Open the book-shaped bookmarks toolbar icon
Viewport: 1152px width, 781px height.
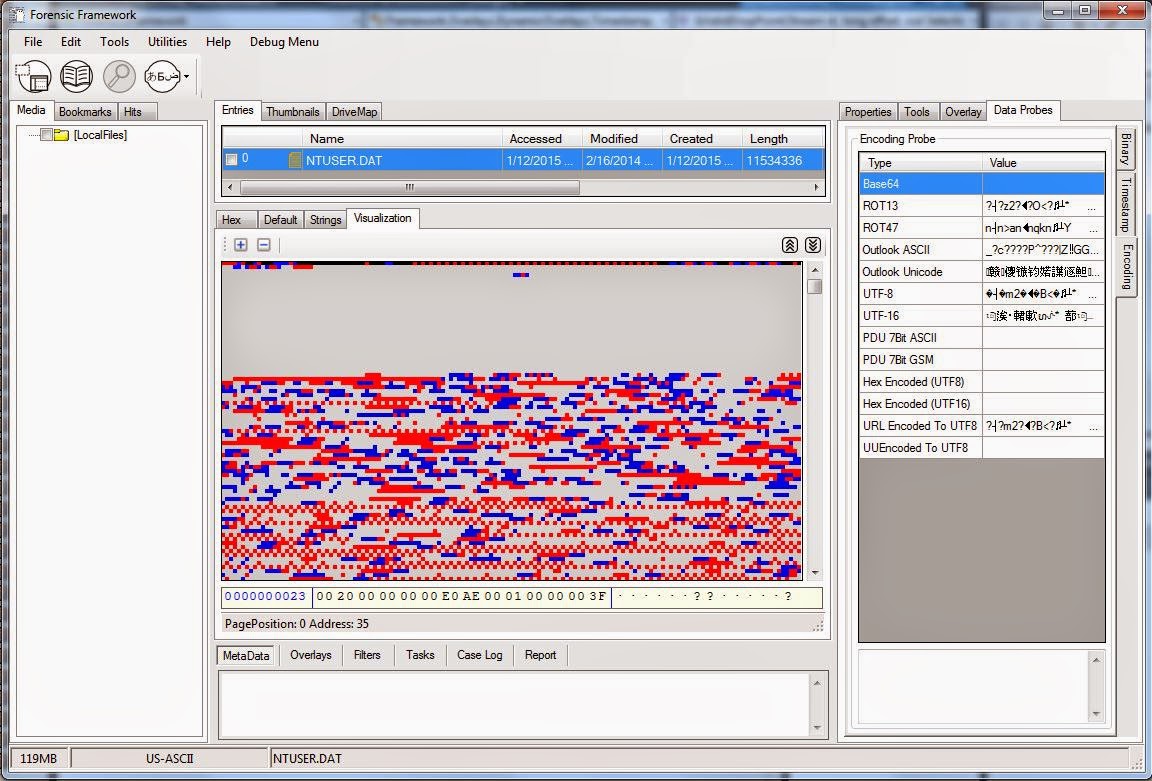(76, 76)
